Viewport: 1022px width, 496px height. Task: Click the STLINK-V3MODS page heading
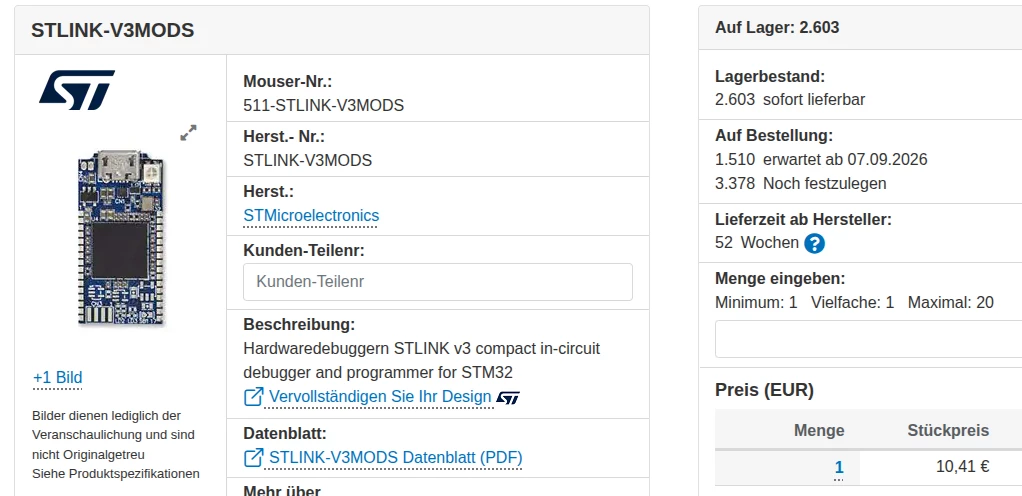pos(113,30)
